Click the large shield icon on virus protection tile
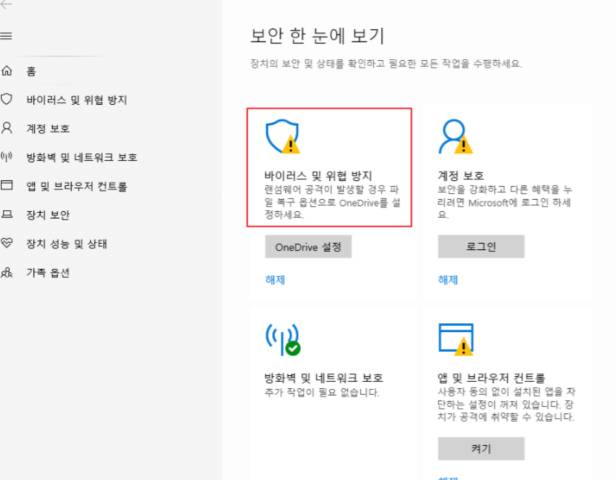The image size is (616, 480). tap(281, 136)
